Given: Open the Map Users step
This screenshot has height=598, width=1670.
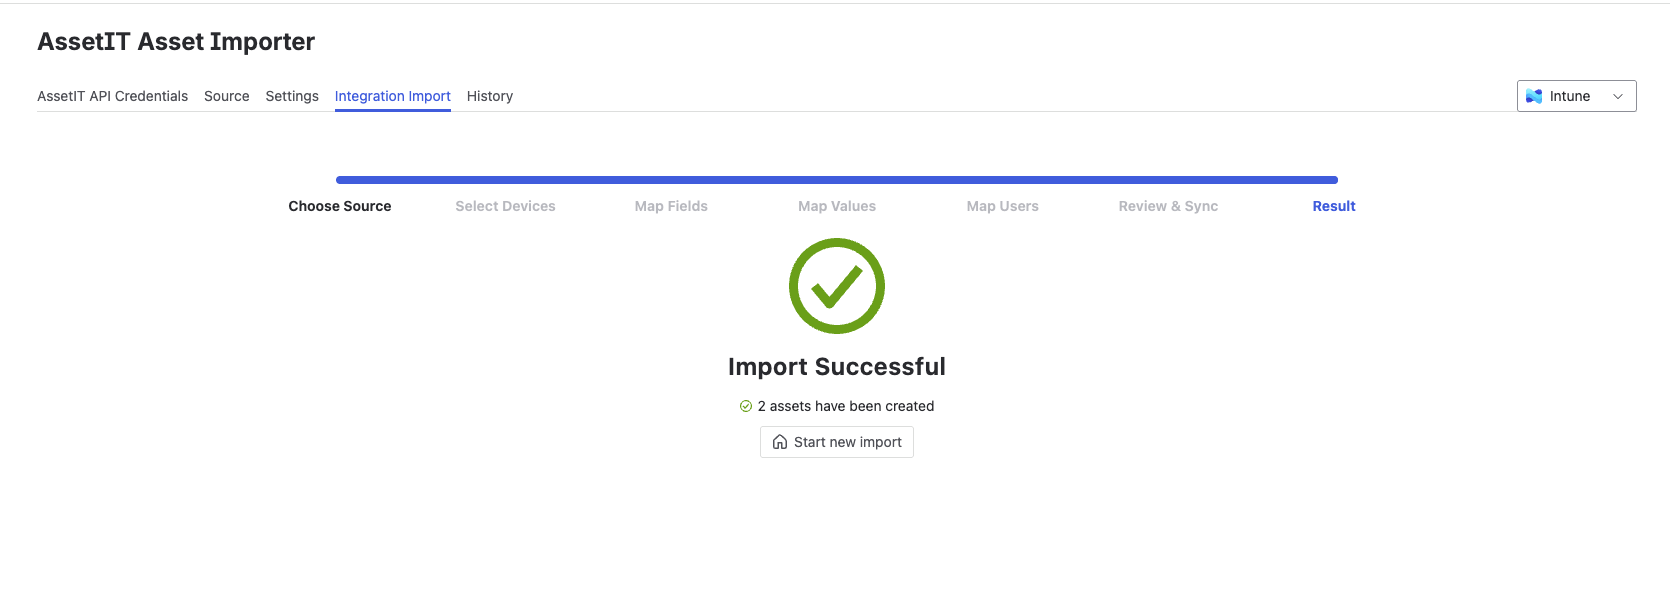Looking at the screenshot, I should (x=1003, y=206).
